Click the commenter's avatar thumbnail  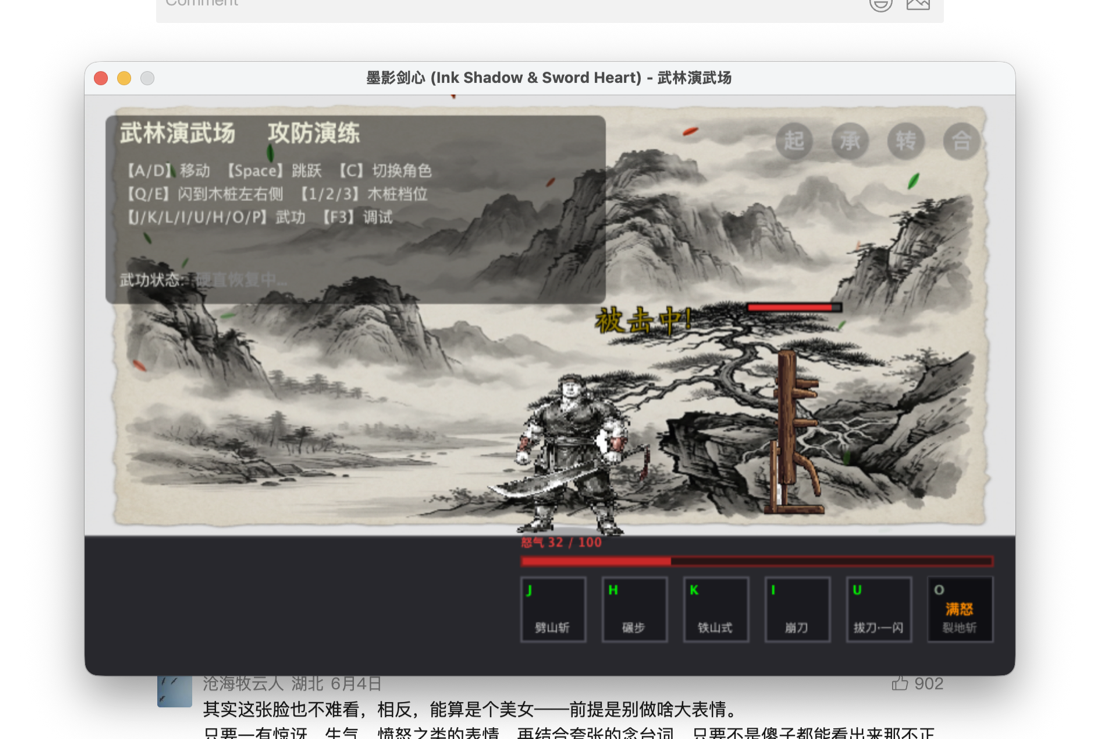174,691
